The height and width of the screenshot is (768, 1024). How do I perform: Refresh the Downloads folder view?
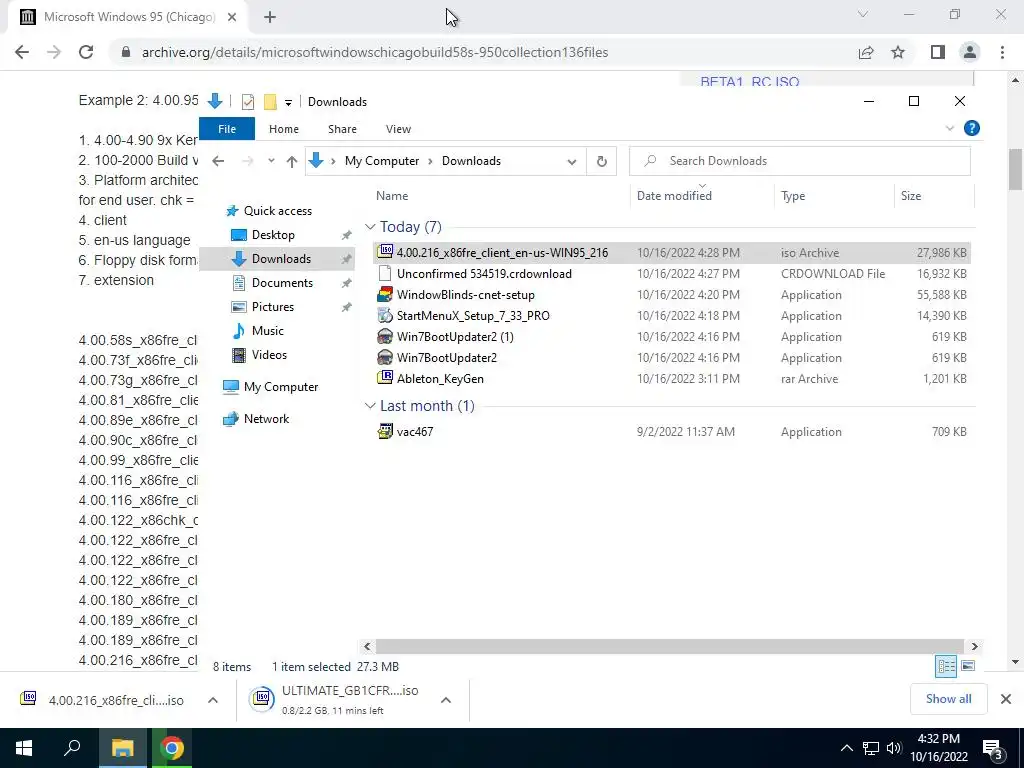pyautogui.click(x=601, y=161)
